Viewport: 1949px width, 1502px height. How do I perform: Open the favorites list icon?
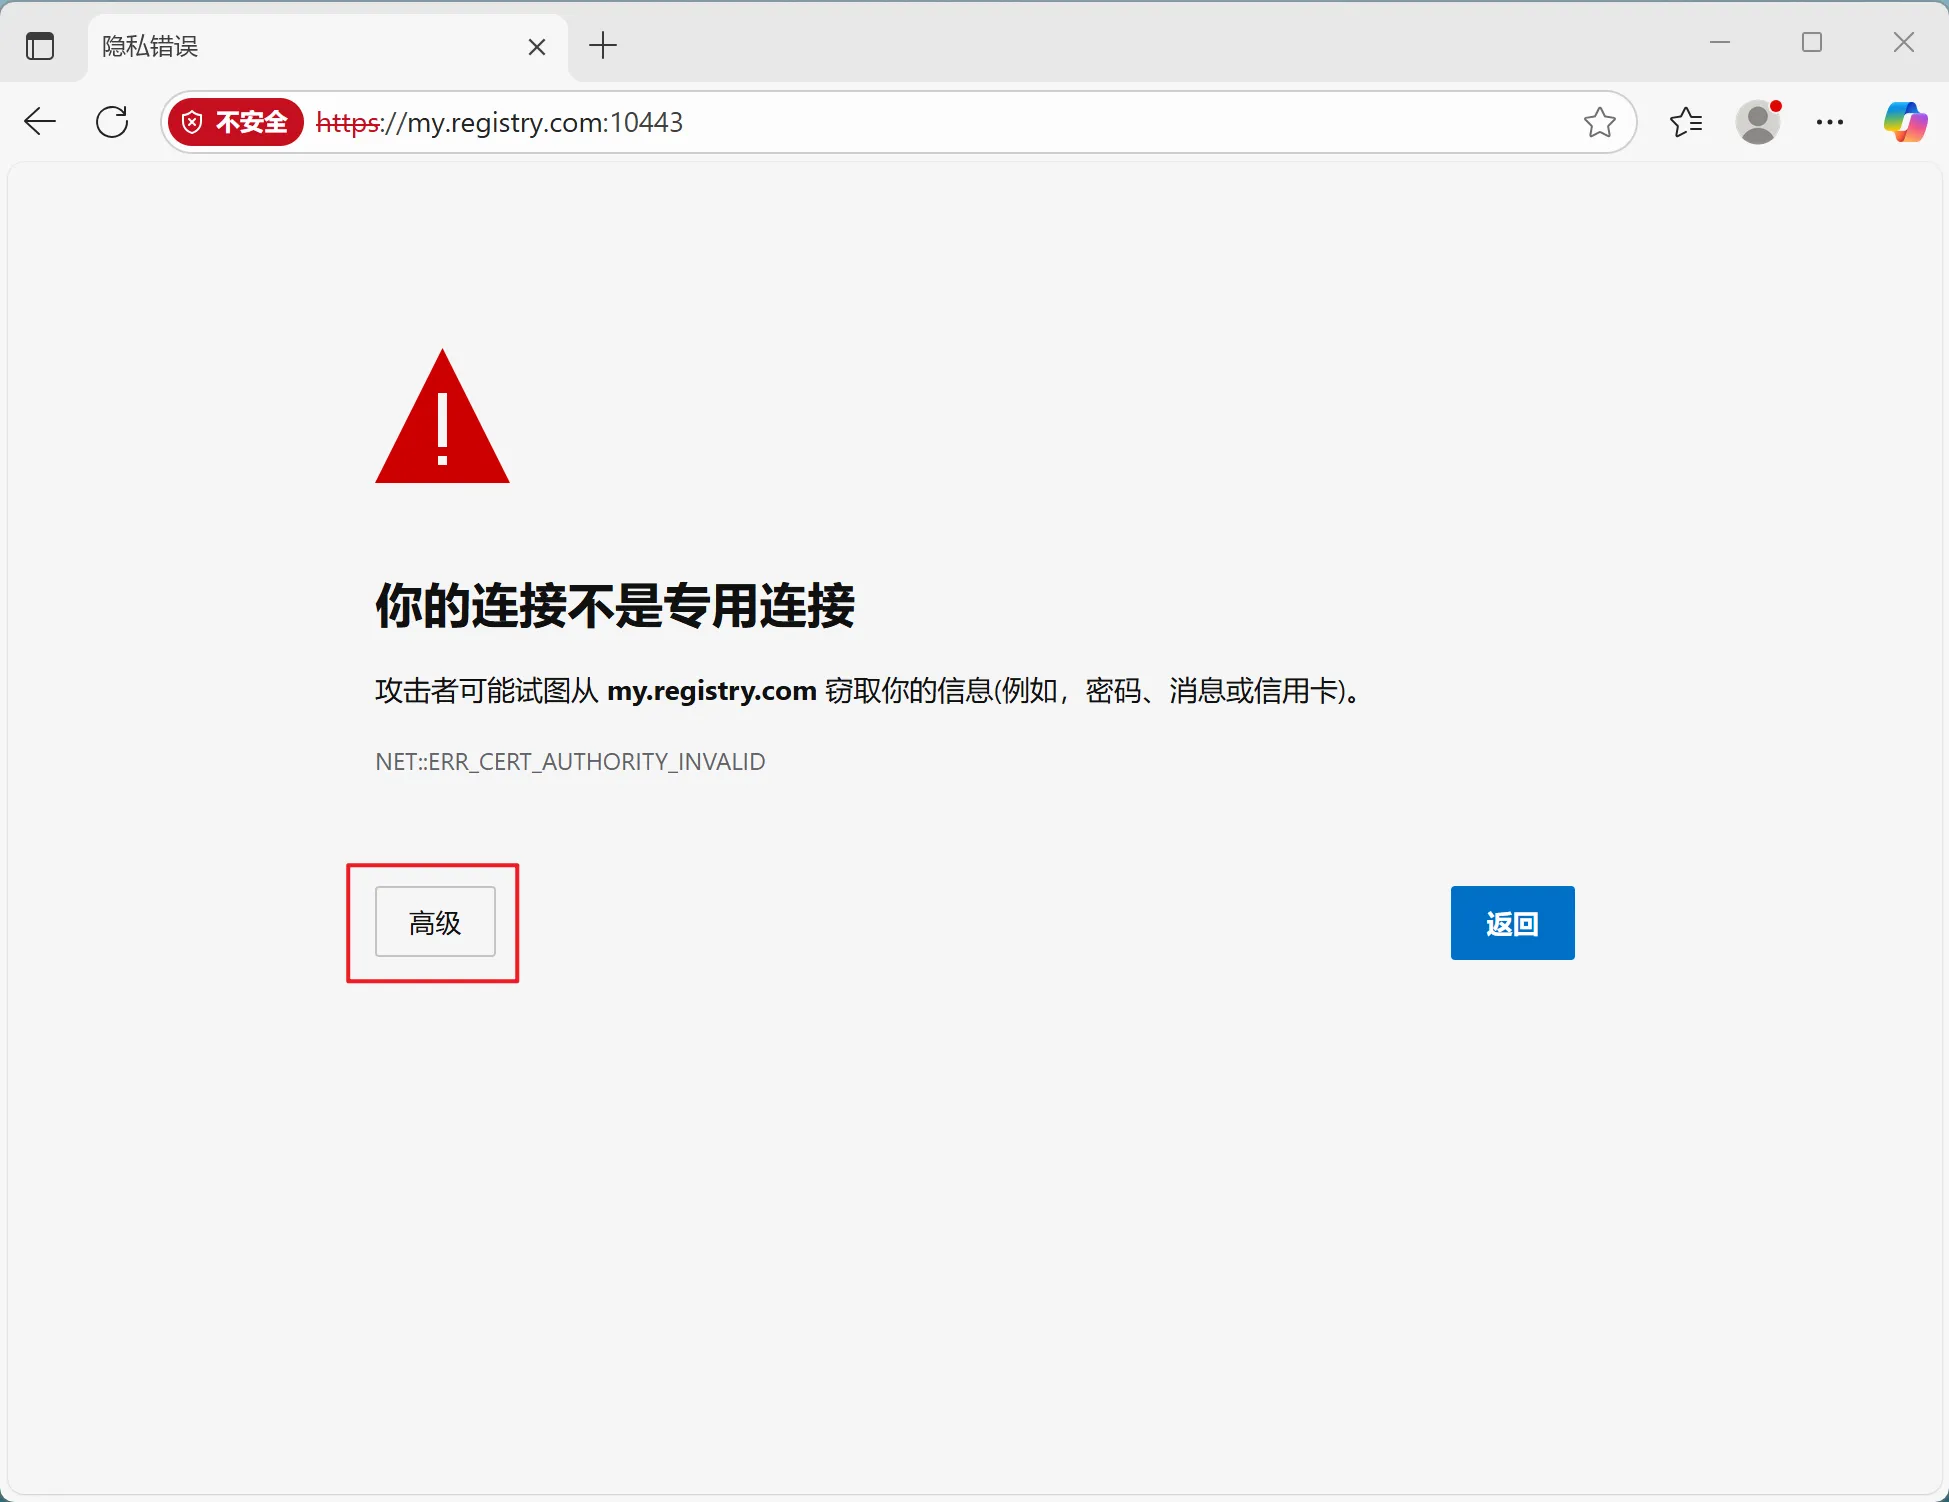[x=1686, y=122]
